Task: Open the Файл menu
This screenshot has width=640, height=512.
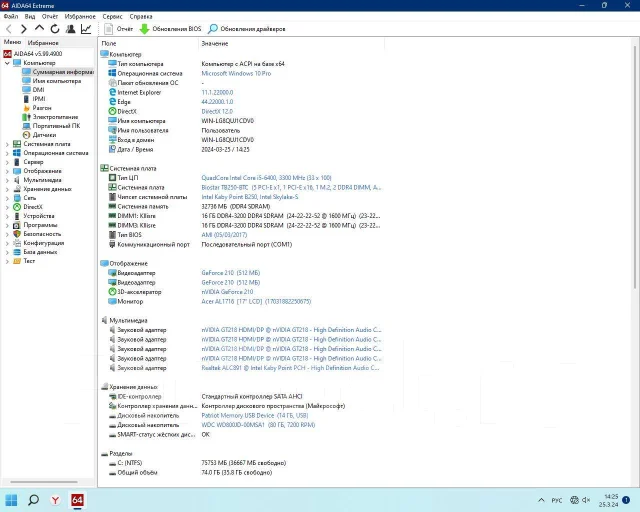Action: (x=11, y=16)
